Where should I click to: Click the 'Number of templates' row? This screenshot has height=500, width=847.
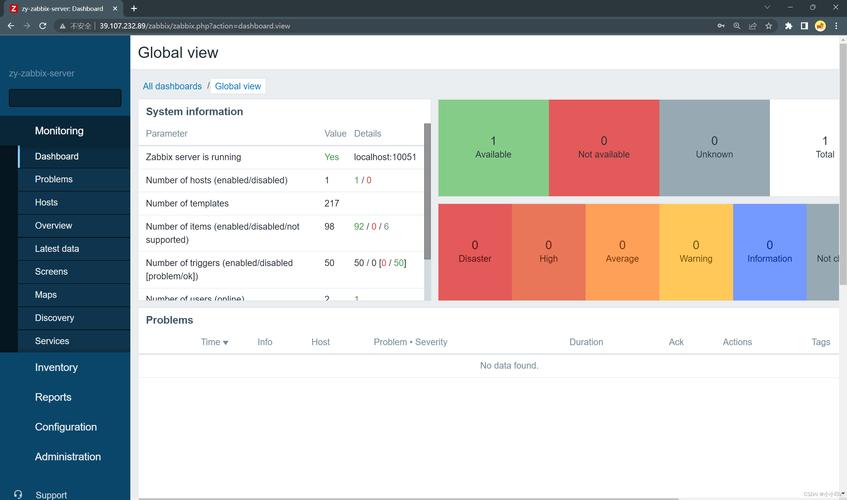pyautogui.click(x=281, y=204)
